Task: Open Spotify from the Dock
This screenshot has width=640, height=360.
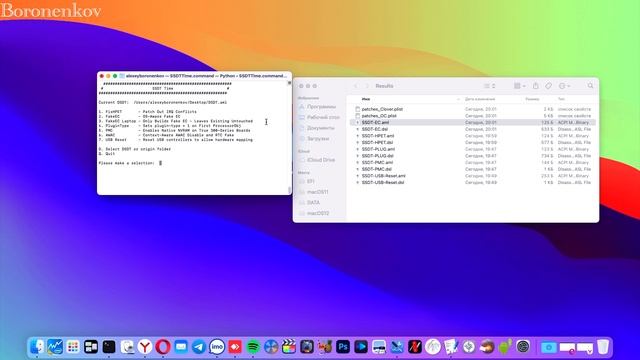Action: tap(253, 347)
